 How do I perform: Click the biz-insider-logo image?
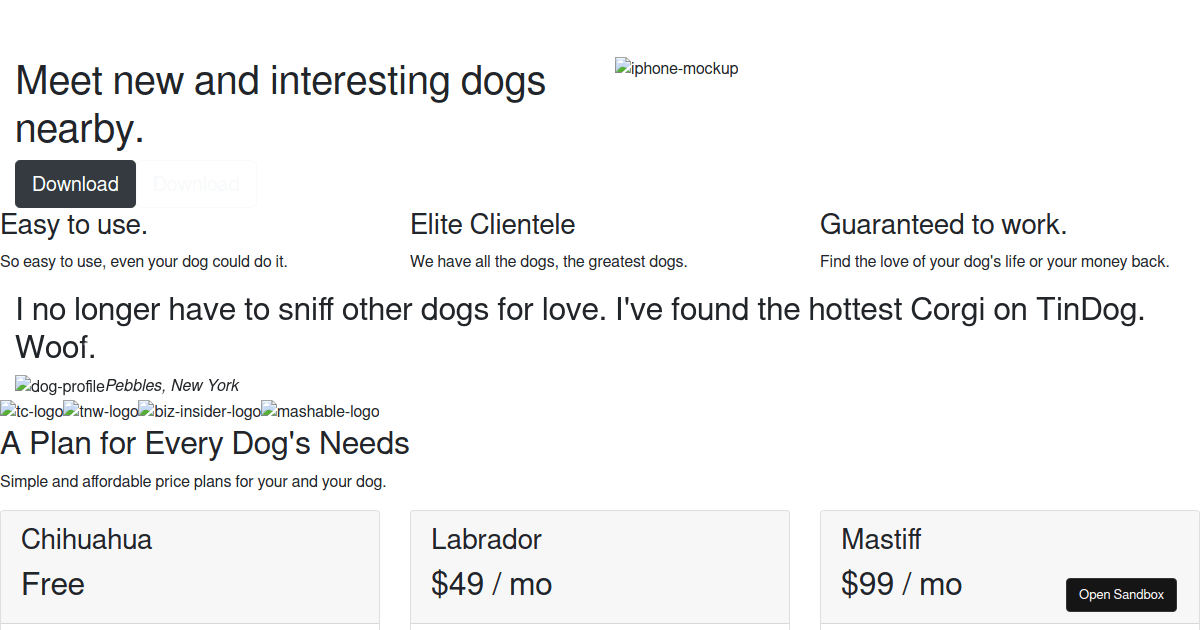click(199, 411)
